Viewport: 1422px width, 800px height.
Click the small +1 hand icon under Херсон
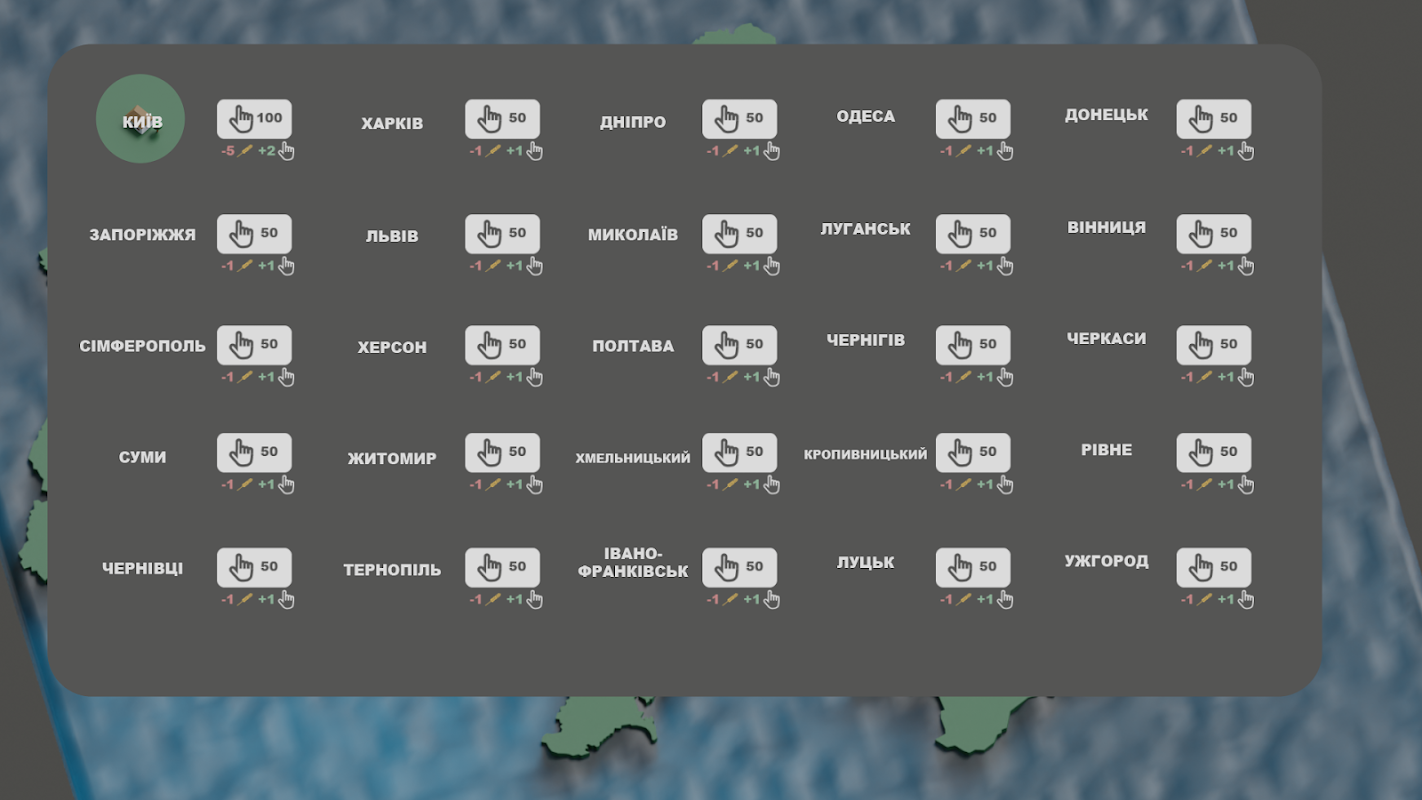pyautogui.click(x=535, y=377)
